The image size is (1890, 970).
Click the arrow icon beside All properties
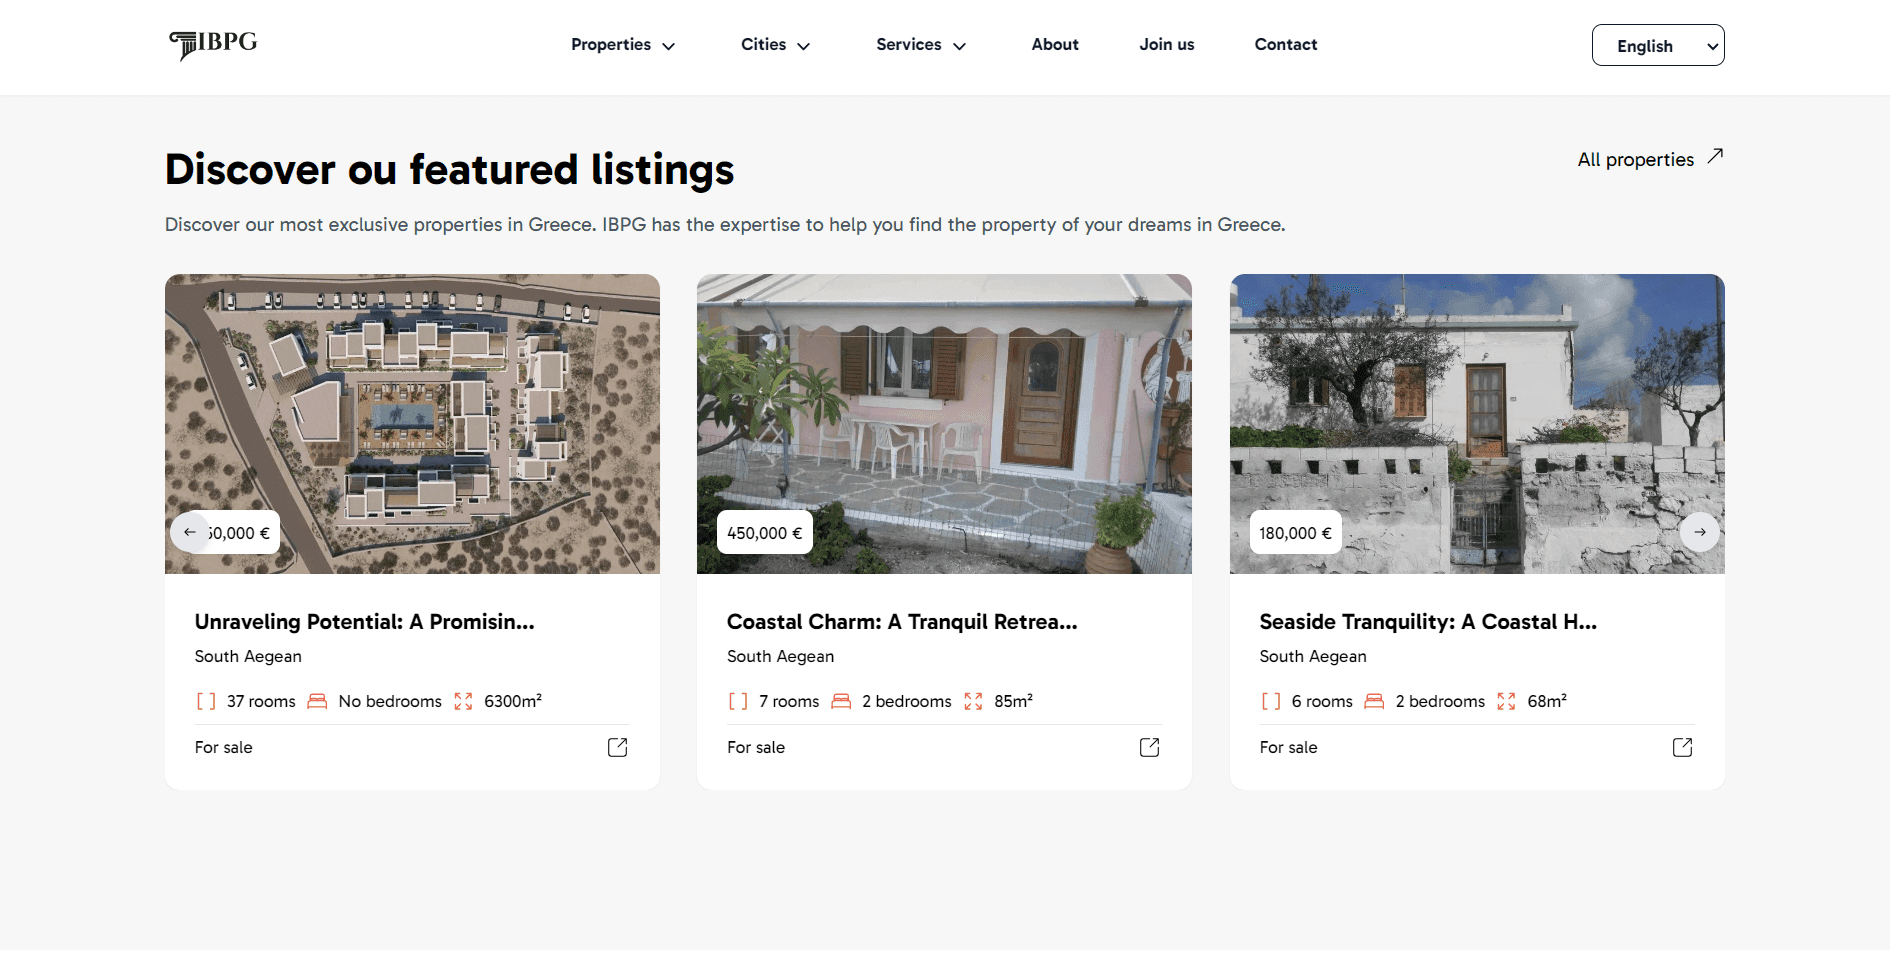[x=1715, y=157]
